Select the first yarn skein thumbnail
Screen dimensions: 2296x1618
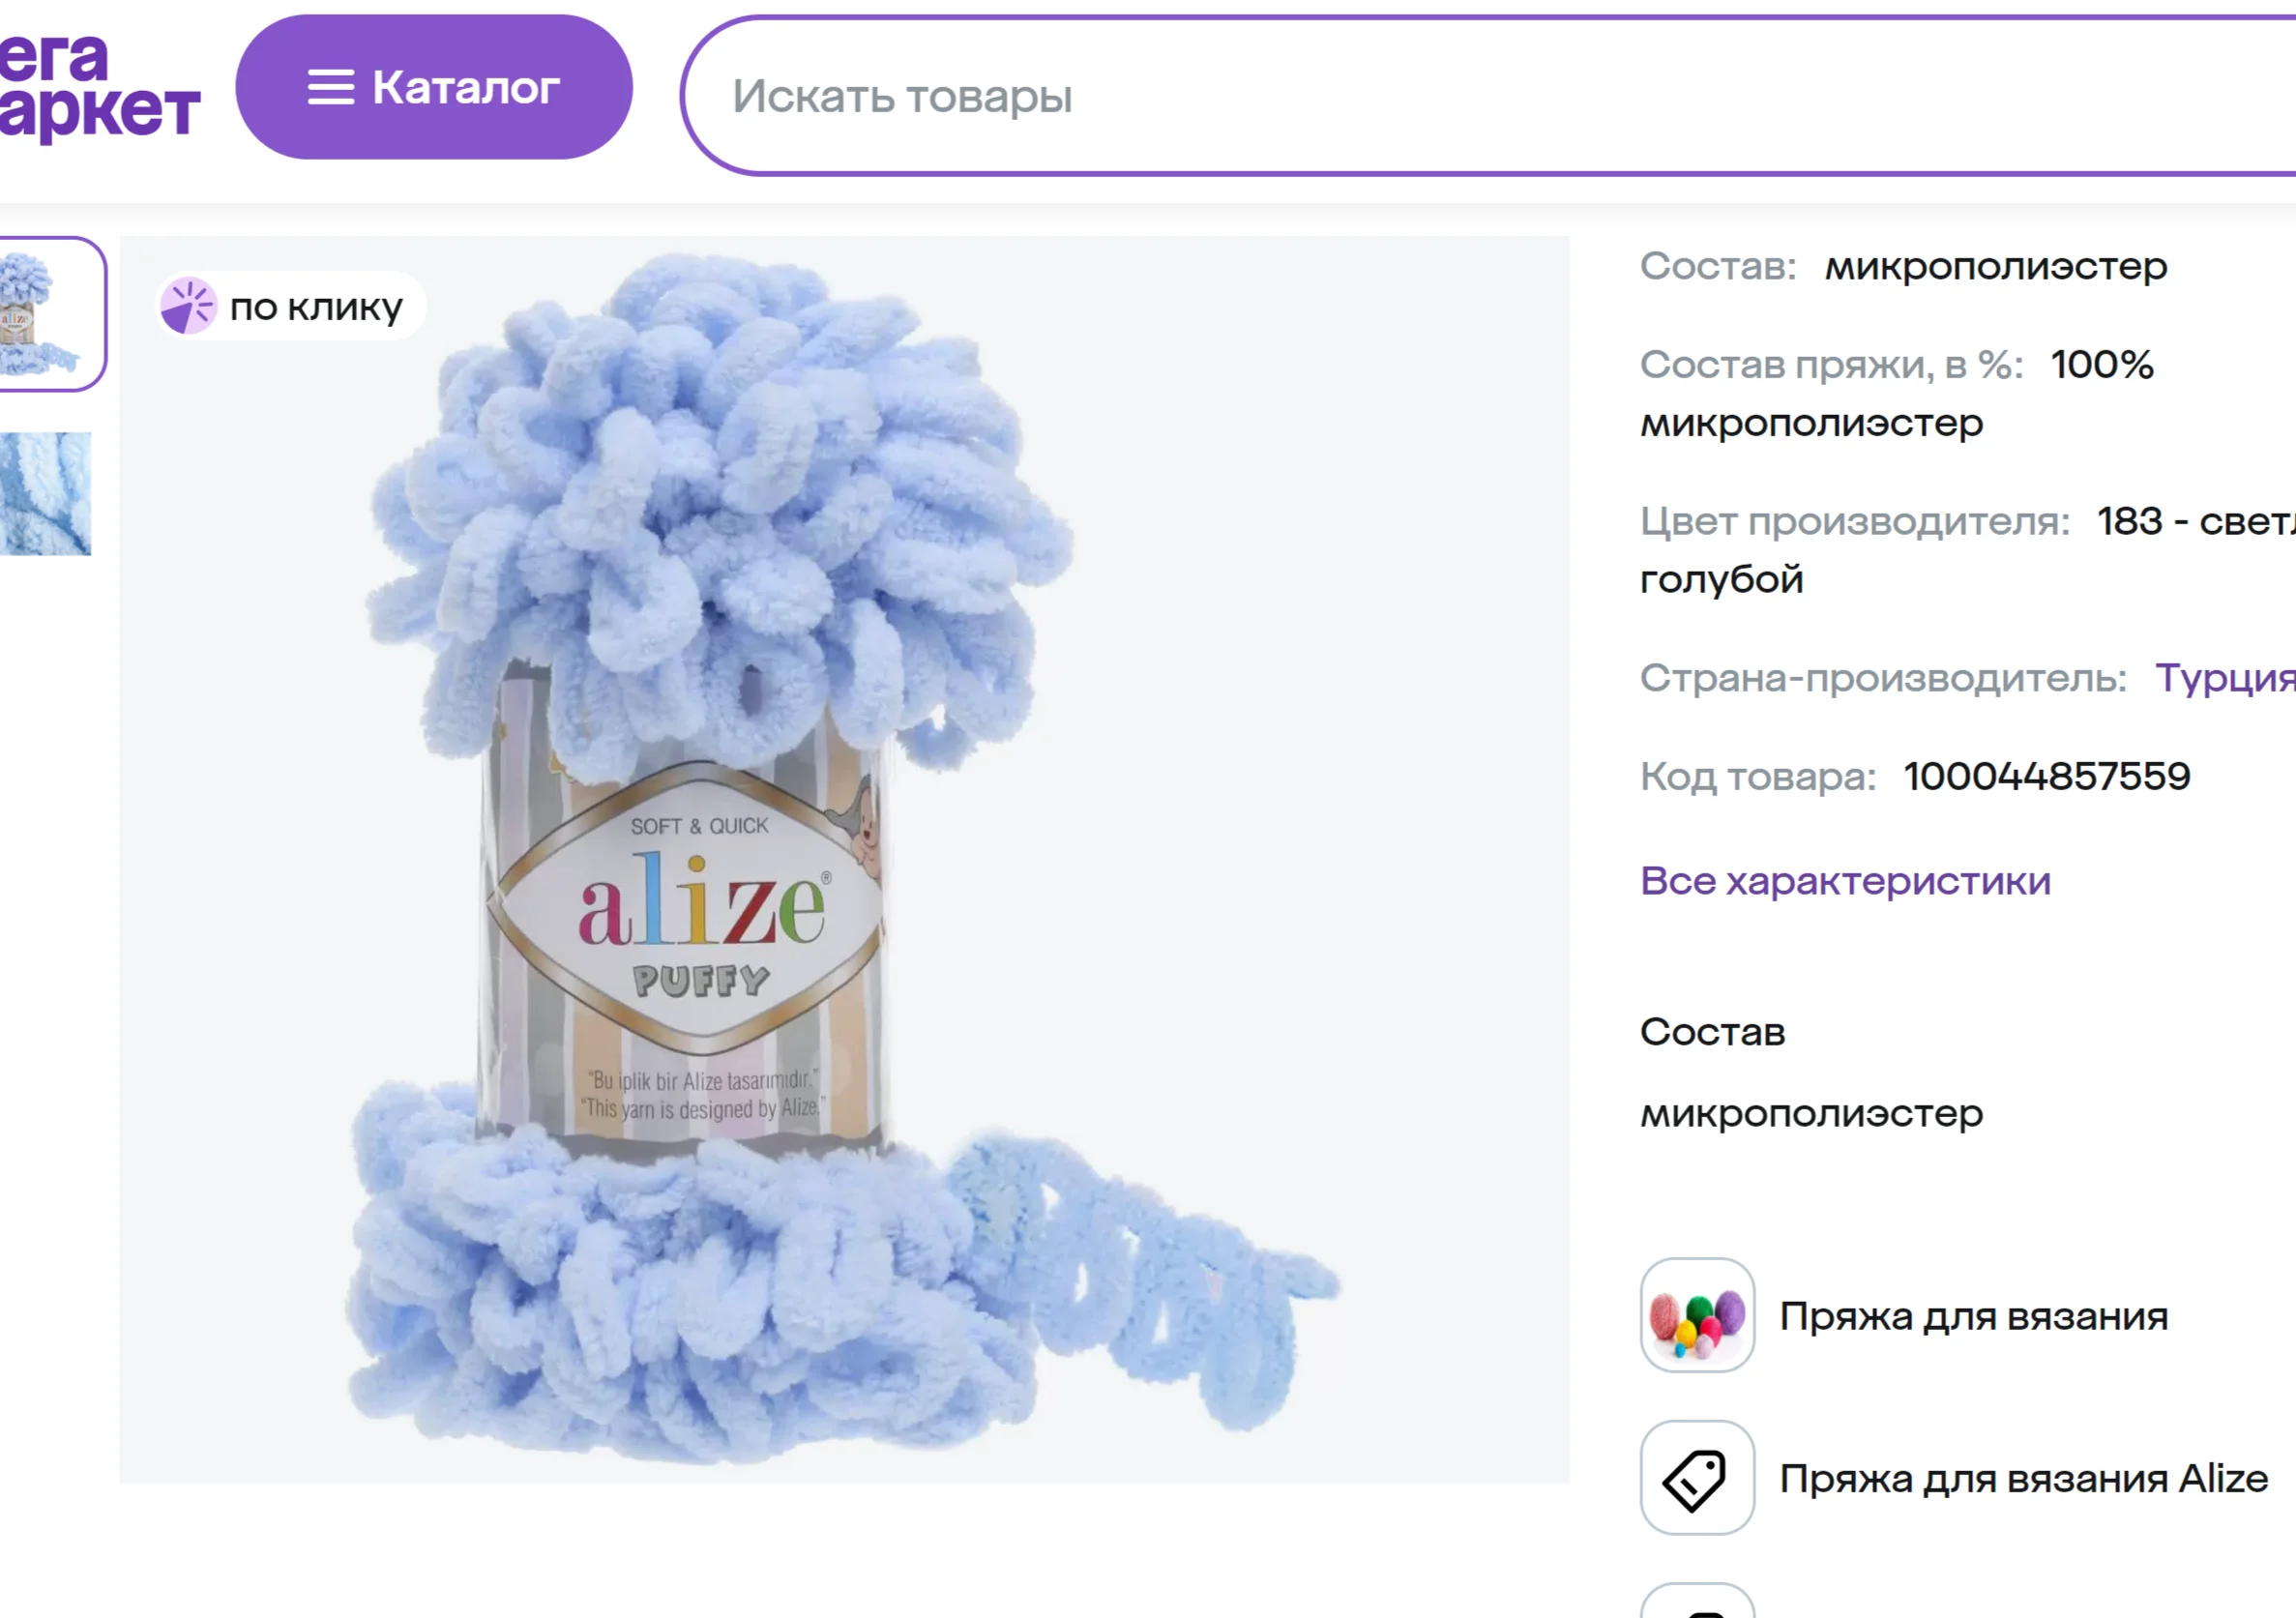pos(45,313)
